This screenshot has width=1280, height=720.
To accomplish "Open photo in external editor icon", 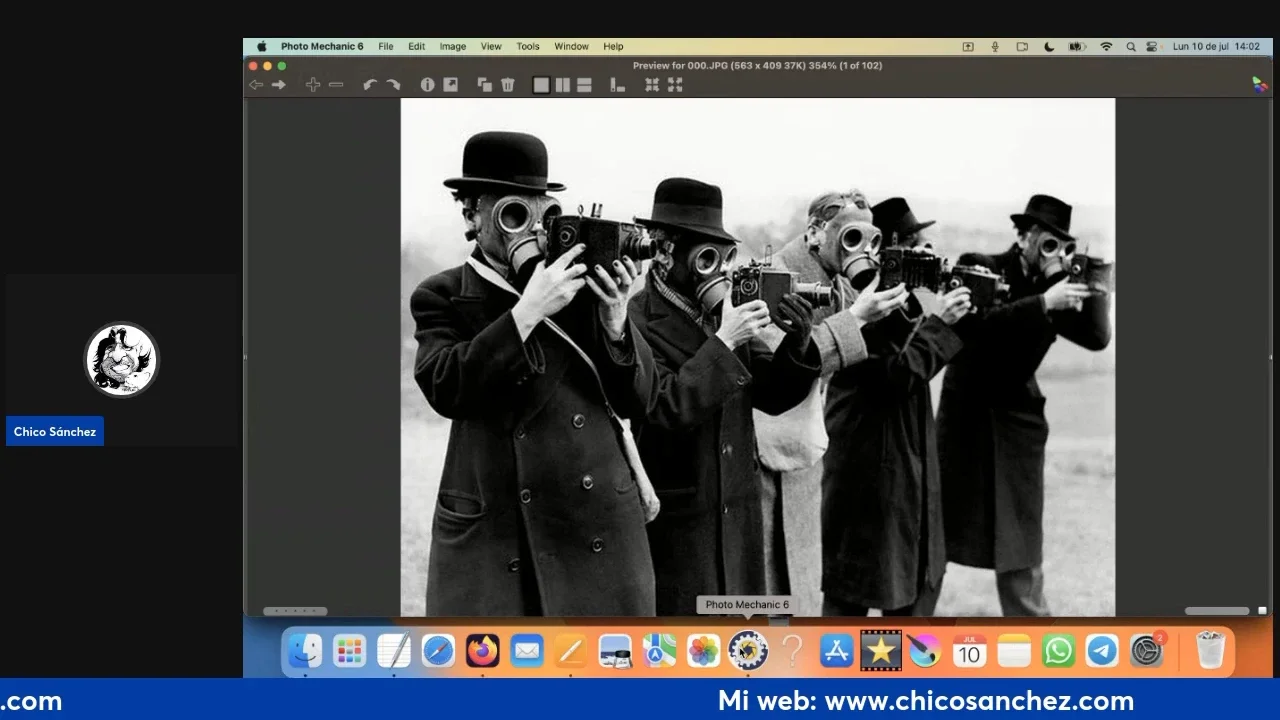I will coord(451,85).
